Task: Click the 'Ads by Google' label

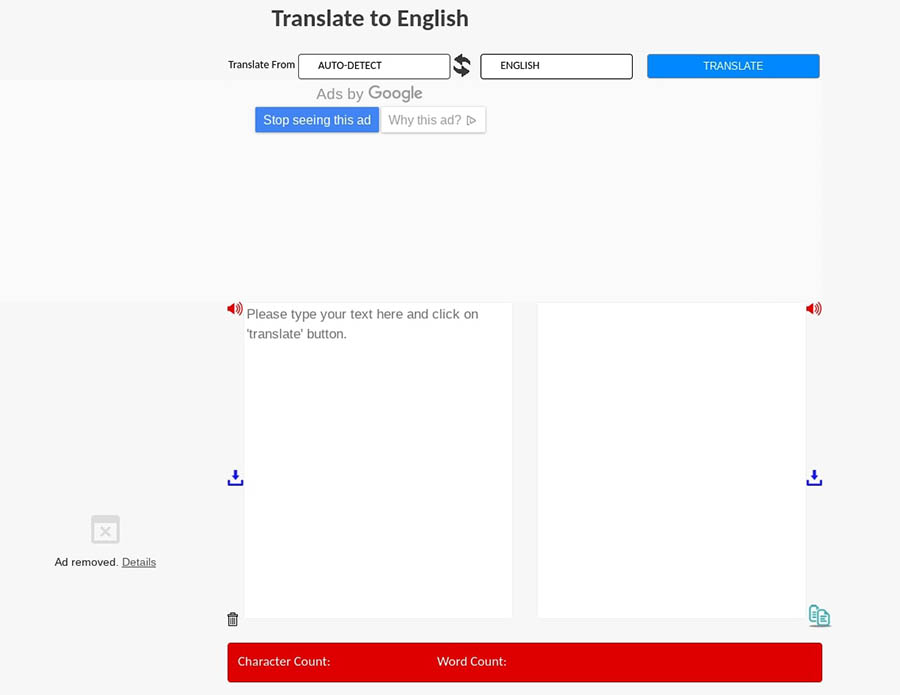Action: [x=369, y=94]
